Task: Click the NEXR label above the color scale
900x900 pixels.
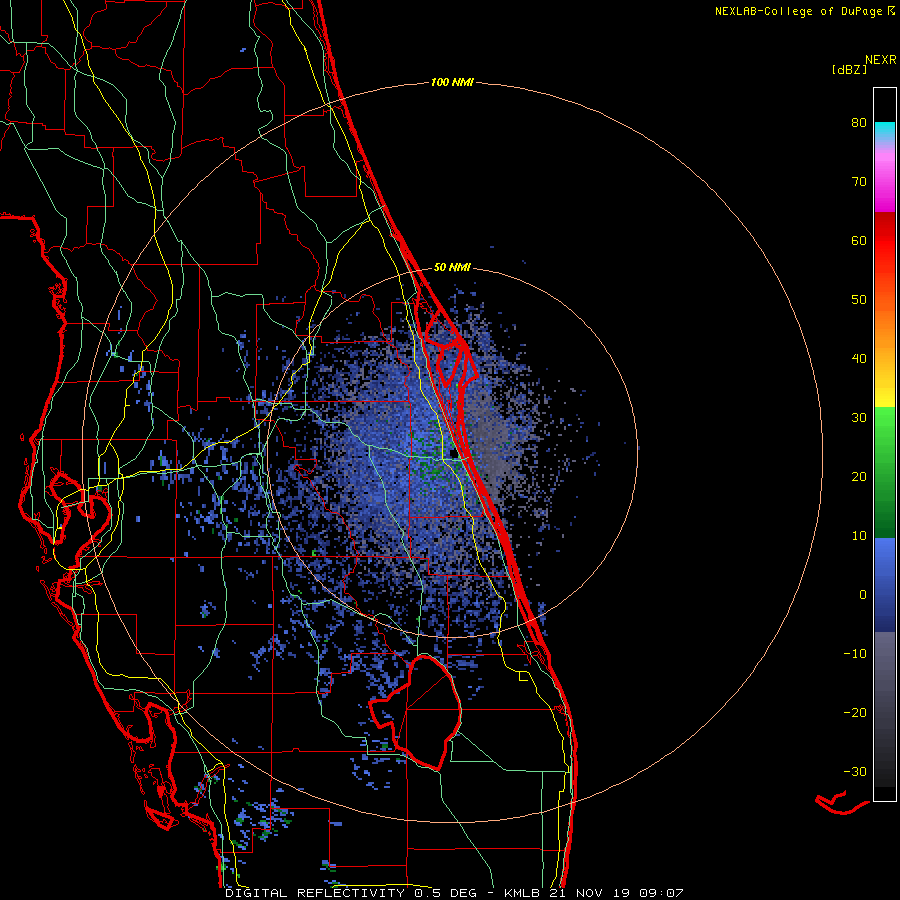Action: (x=880, y=60)
